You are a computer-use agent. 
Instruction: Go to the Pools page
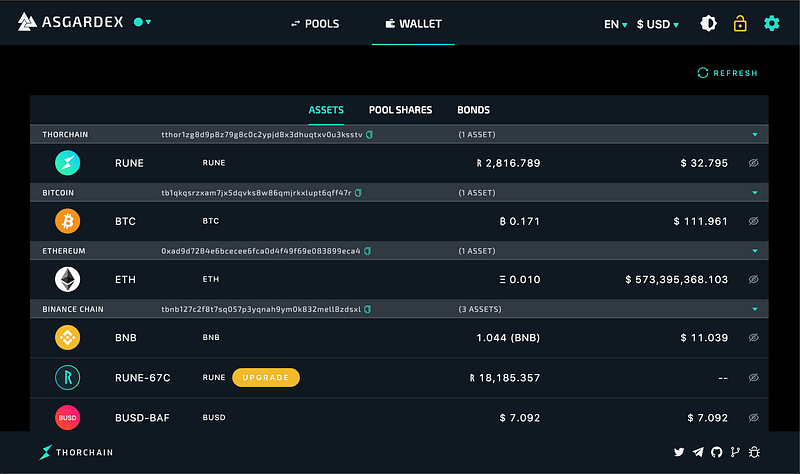click(x=314, y=24)
